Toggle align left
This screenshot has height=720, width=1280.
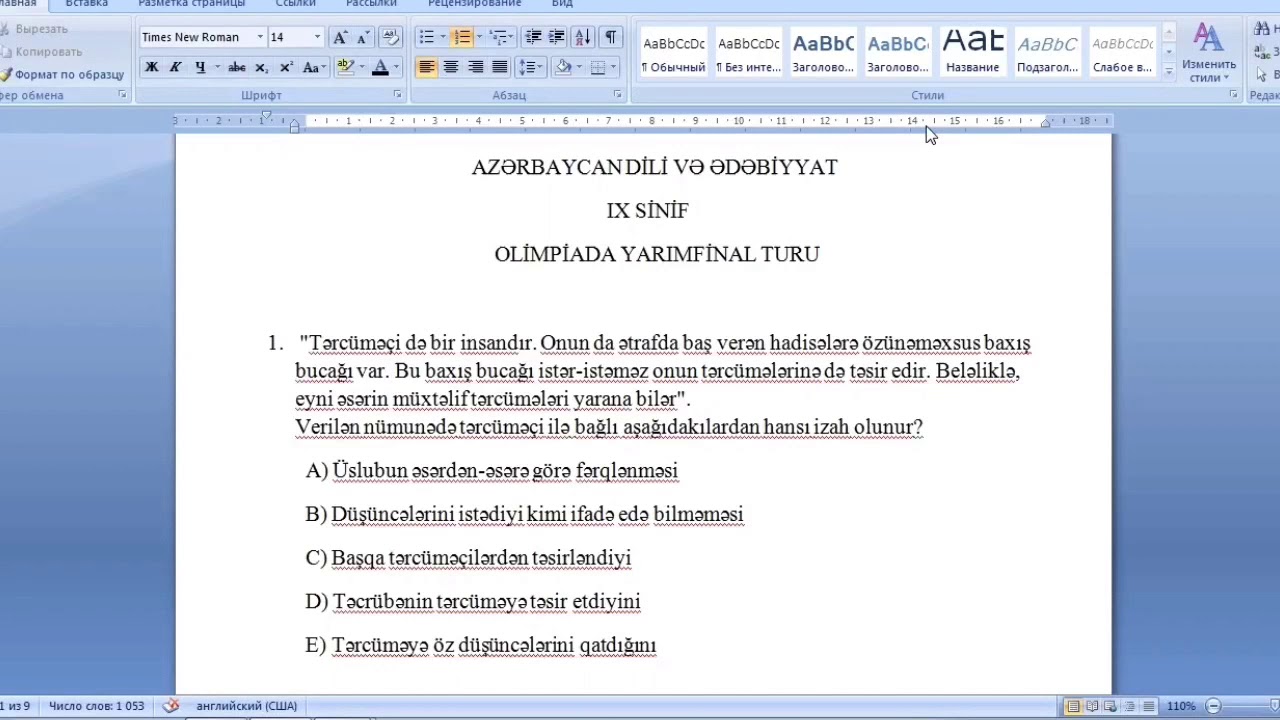coord(427,67)
